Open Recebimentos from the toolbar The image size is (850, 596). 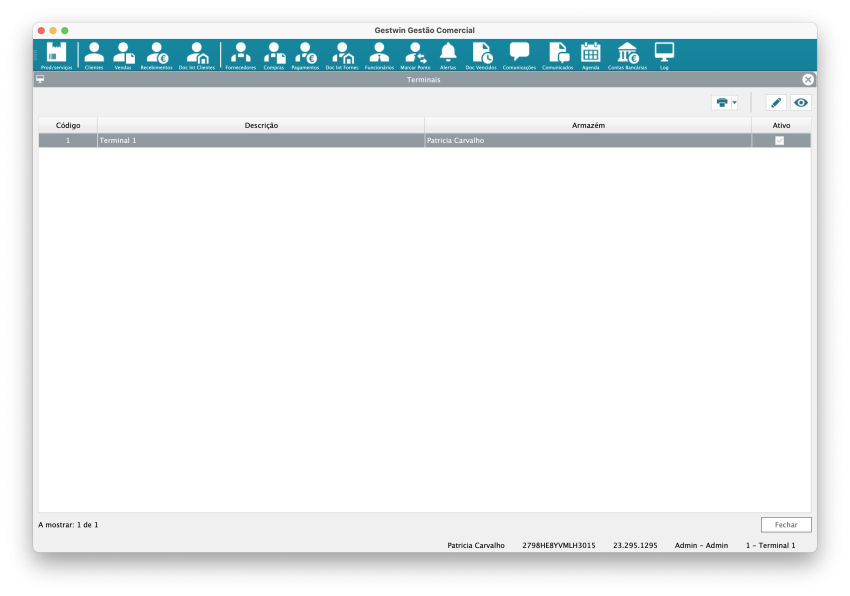tap(156, 55)
